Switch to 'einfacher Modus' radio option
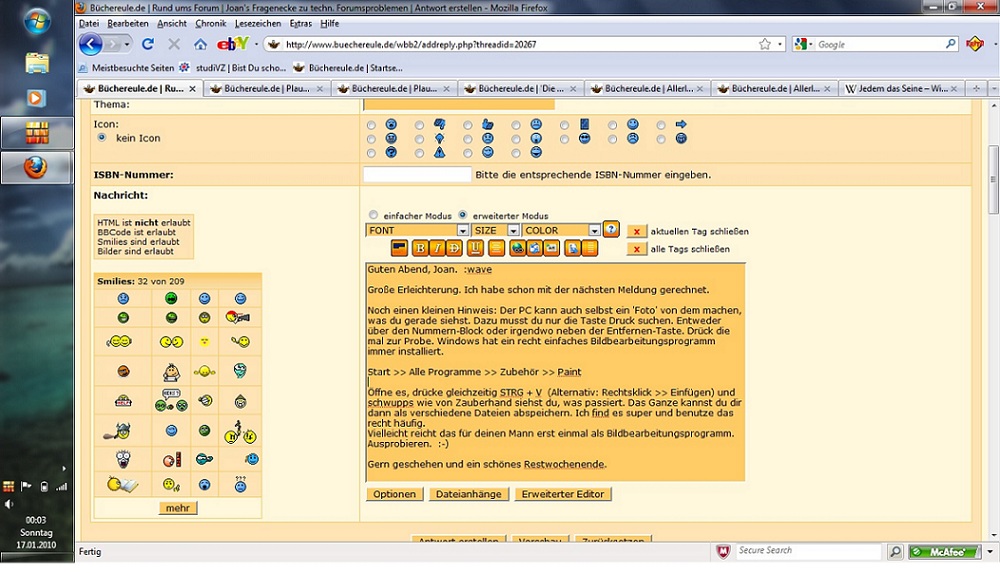This screenshot has width=1000, height=573. pos(373,215)
